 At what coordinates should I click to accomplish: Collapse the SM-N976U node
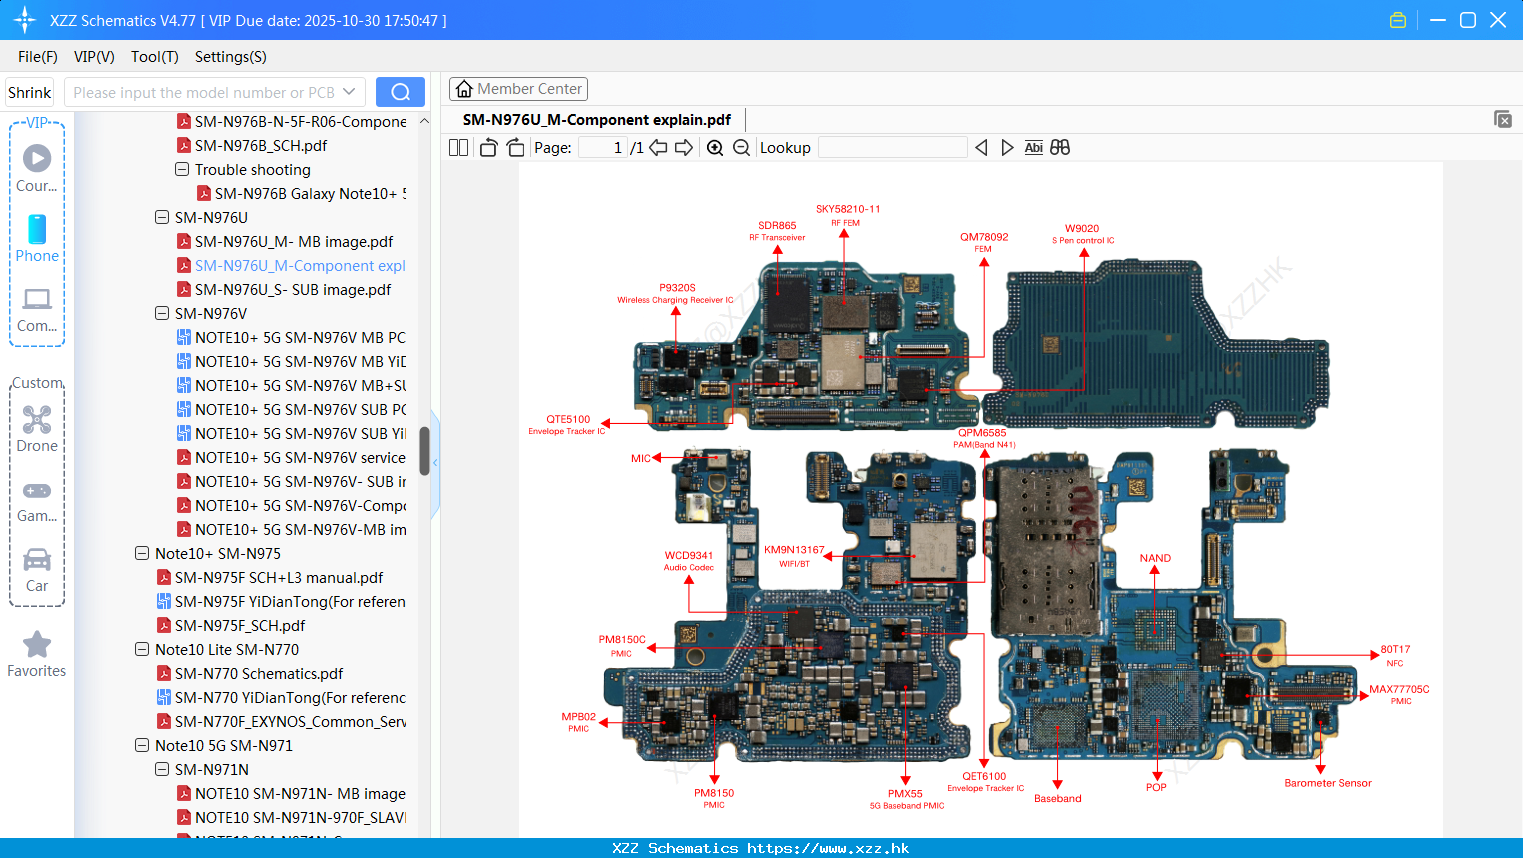click(162, 218)
